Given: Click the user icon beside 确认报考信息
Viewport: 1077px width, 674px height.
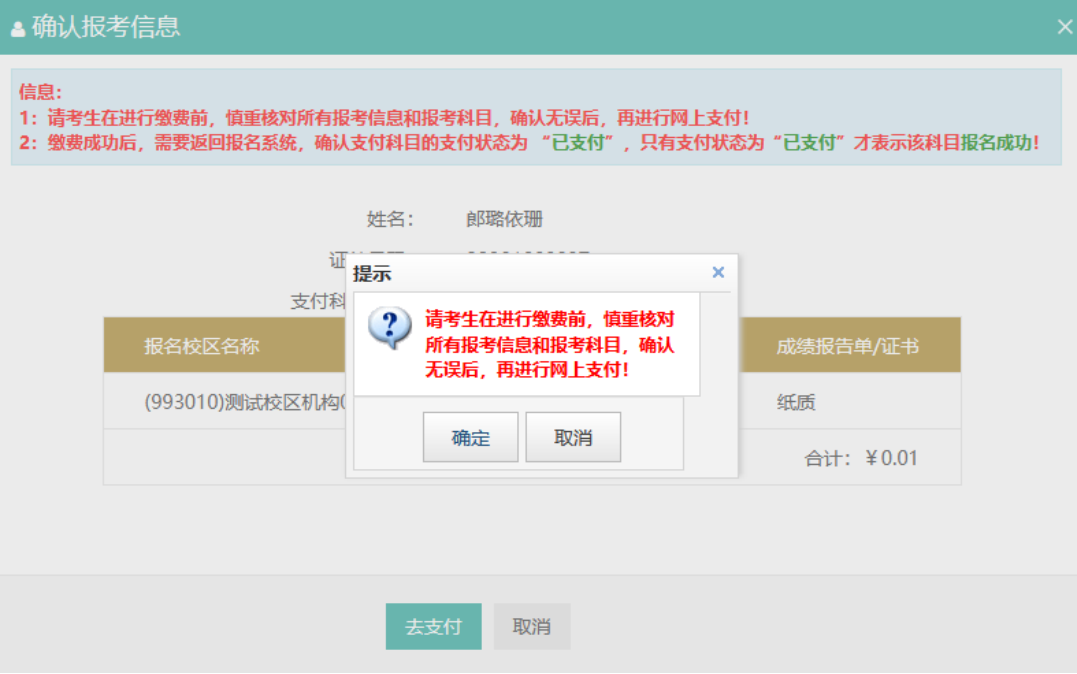Looking at the screenshot, I should 18,29.
